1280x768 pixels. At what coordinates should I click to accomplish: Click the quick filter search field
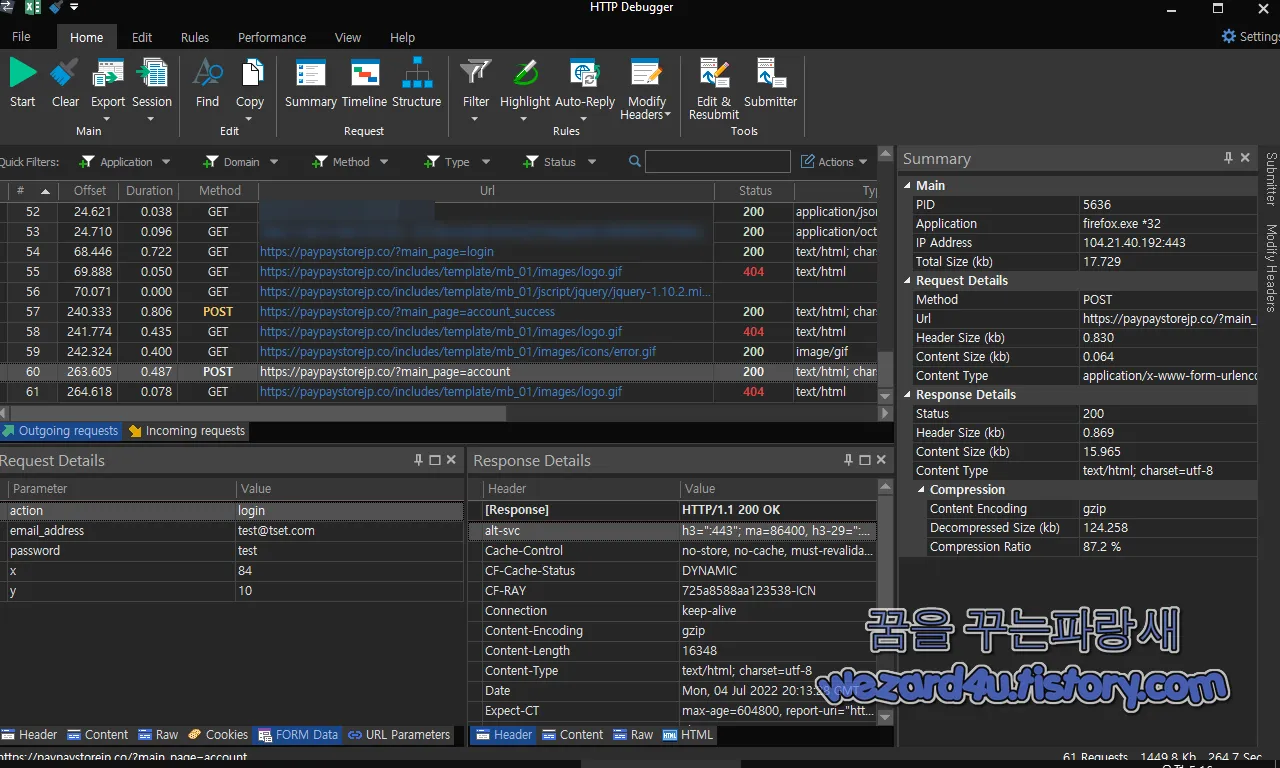click(717, 162)
